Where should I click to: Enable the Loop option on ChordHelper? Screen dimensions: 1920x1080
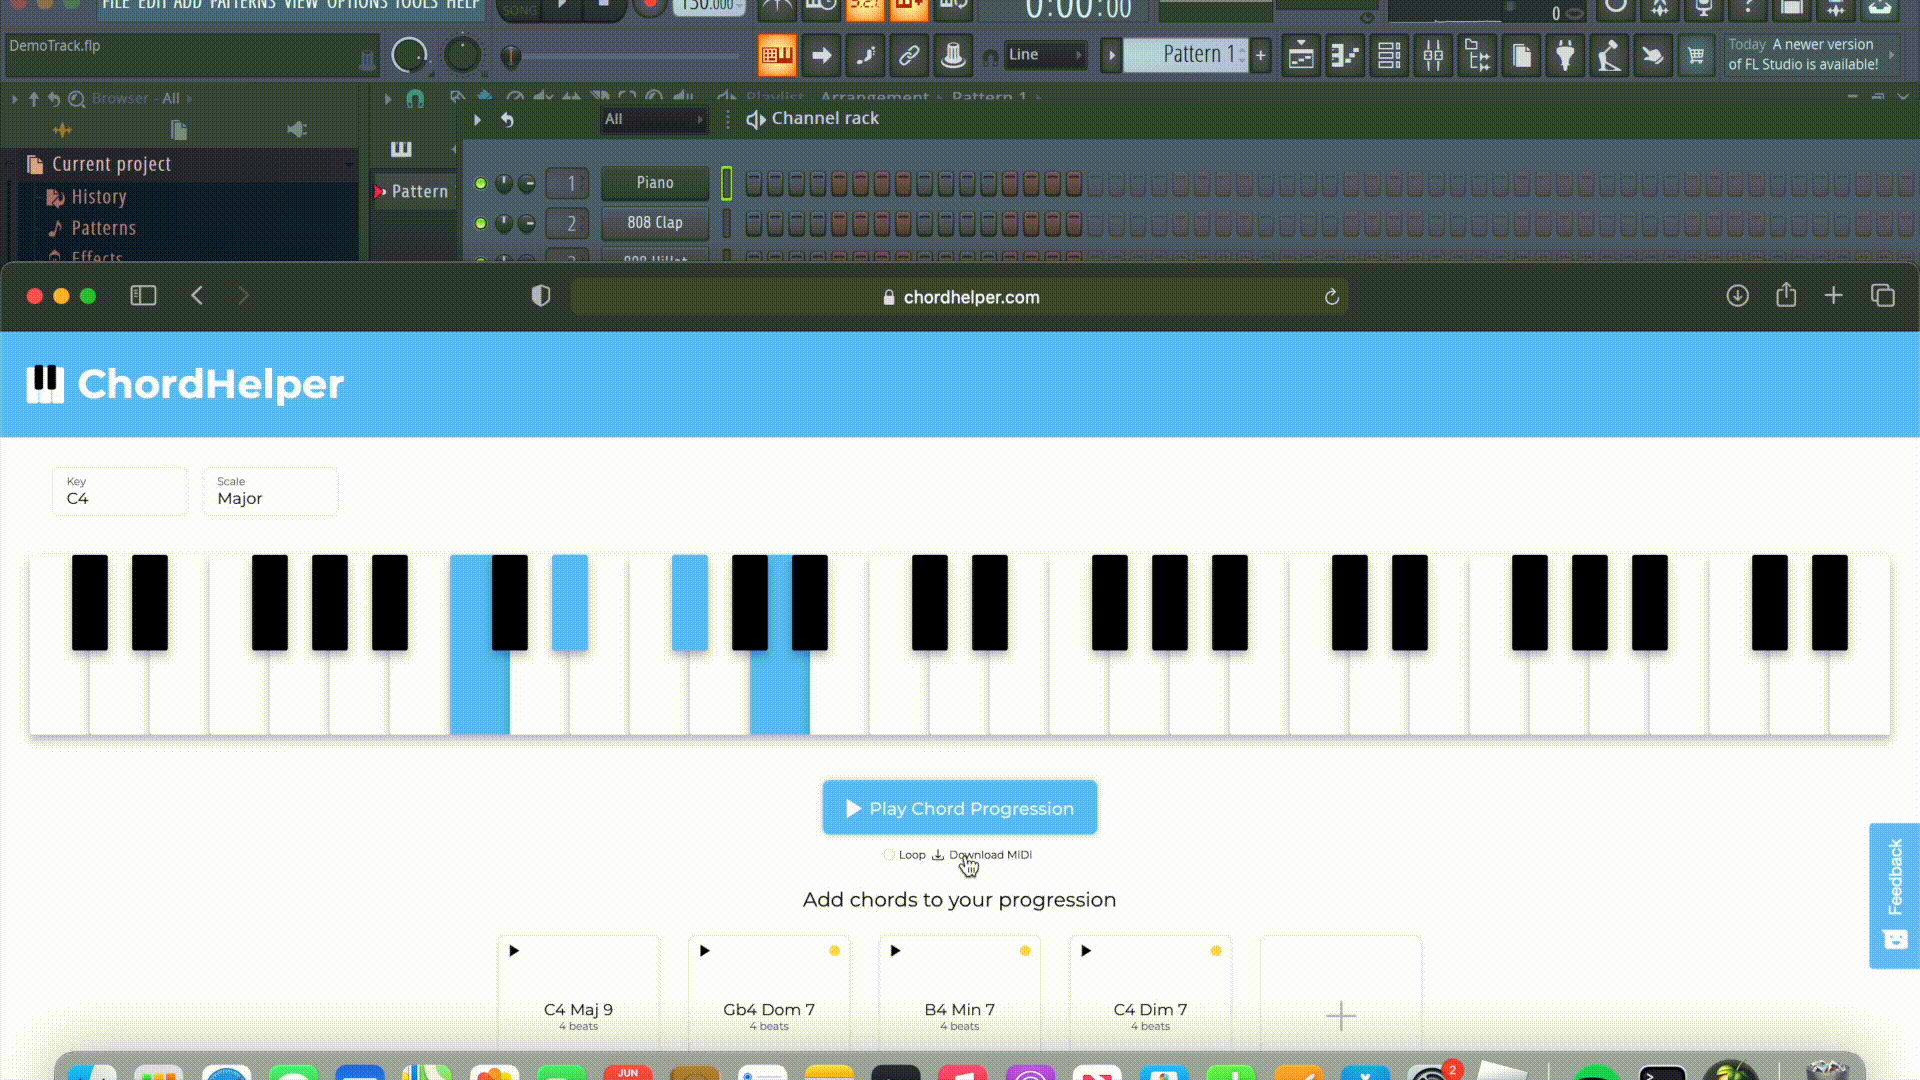click(x=889, y=855)
